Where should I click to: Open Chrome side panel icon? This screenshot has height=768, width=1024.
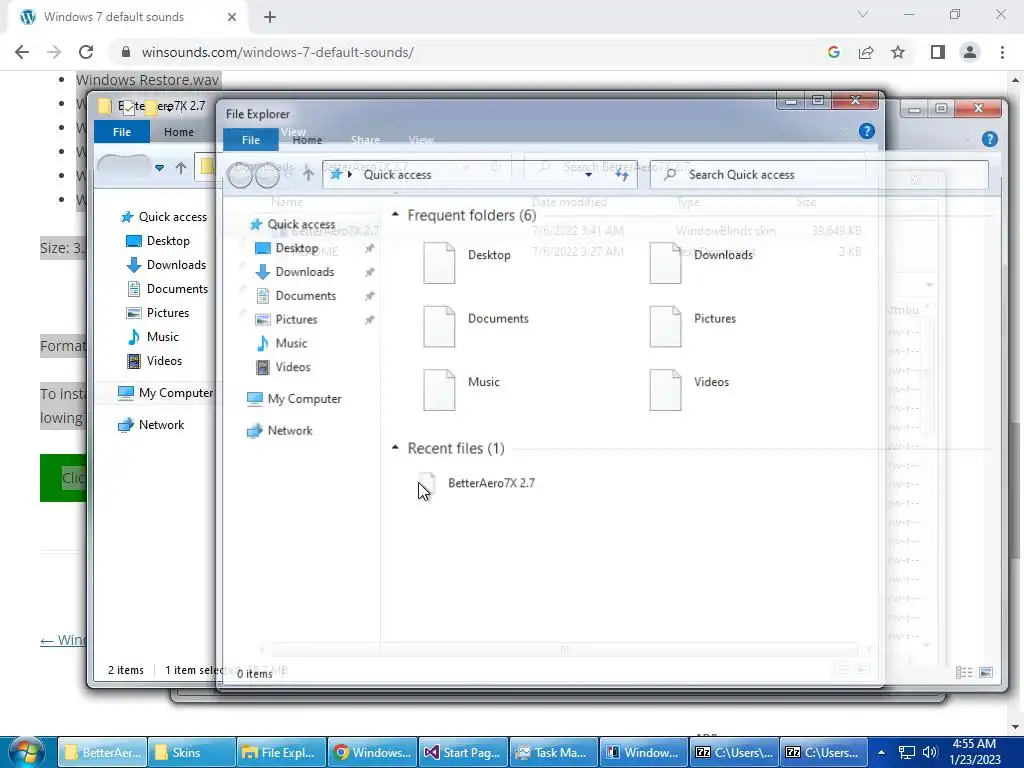pos(938,52)
